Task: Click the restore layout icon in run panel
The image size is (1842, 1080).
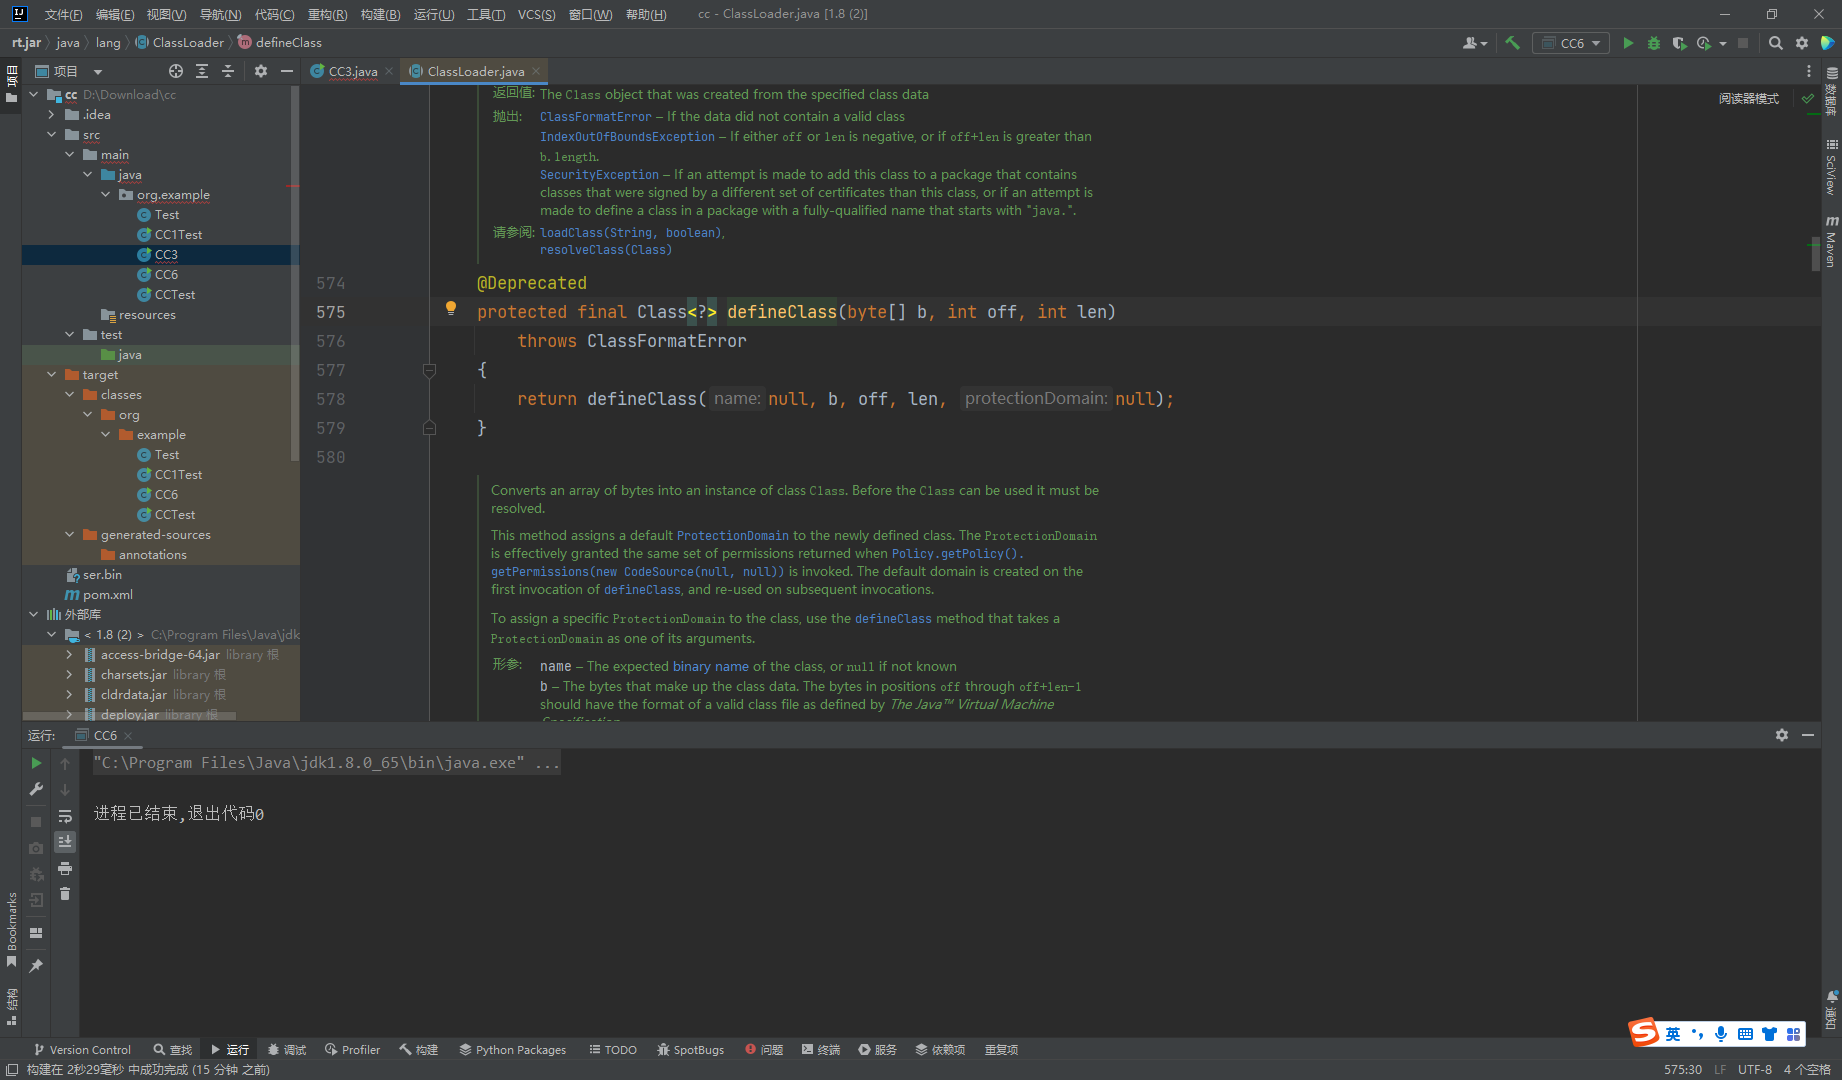Action: [36, 933]
